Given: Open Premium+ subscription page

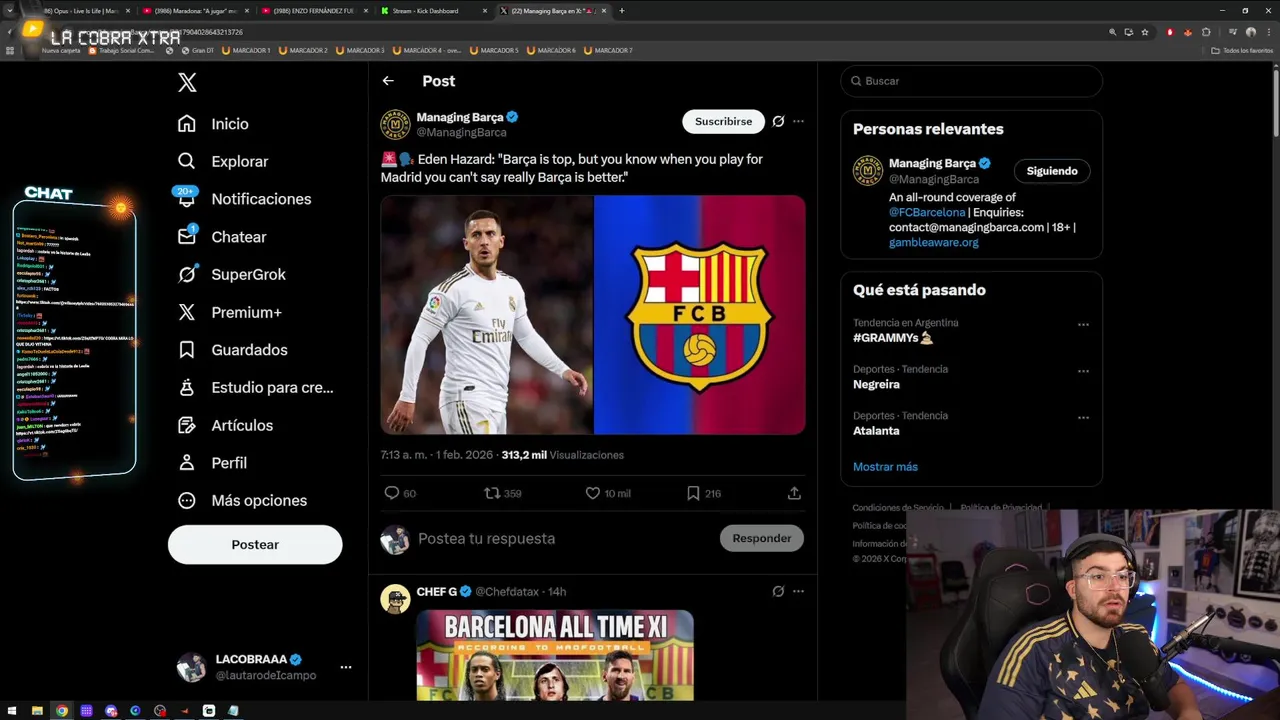Looking at the screenshot, I should click(229, 312).
